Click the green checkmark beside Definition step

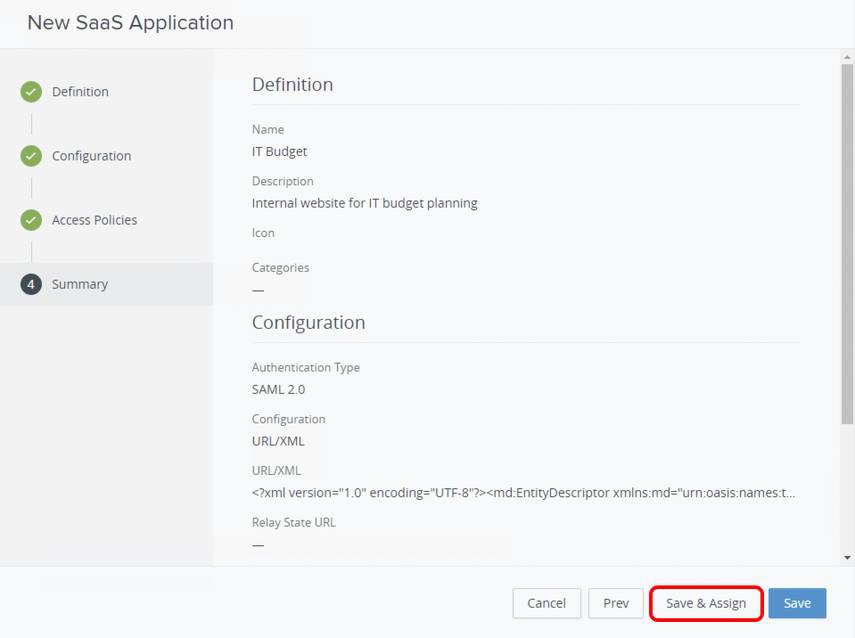pyautogui.click(x=30, y=91)
